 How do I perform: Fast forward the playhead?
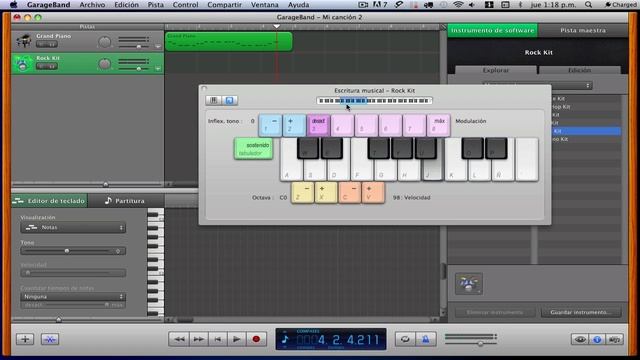coord(198,339)
